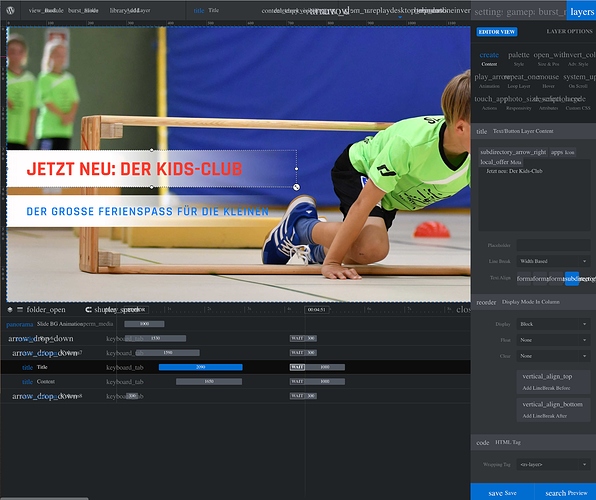This screenshot has width=596, height=500.
Task: Open the Style palette tab
Action: (x=518, y=59)
